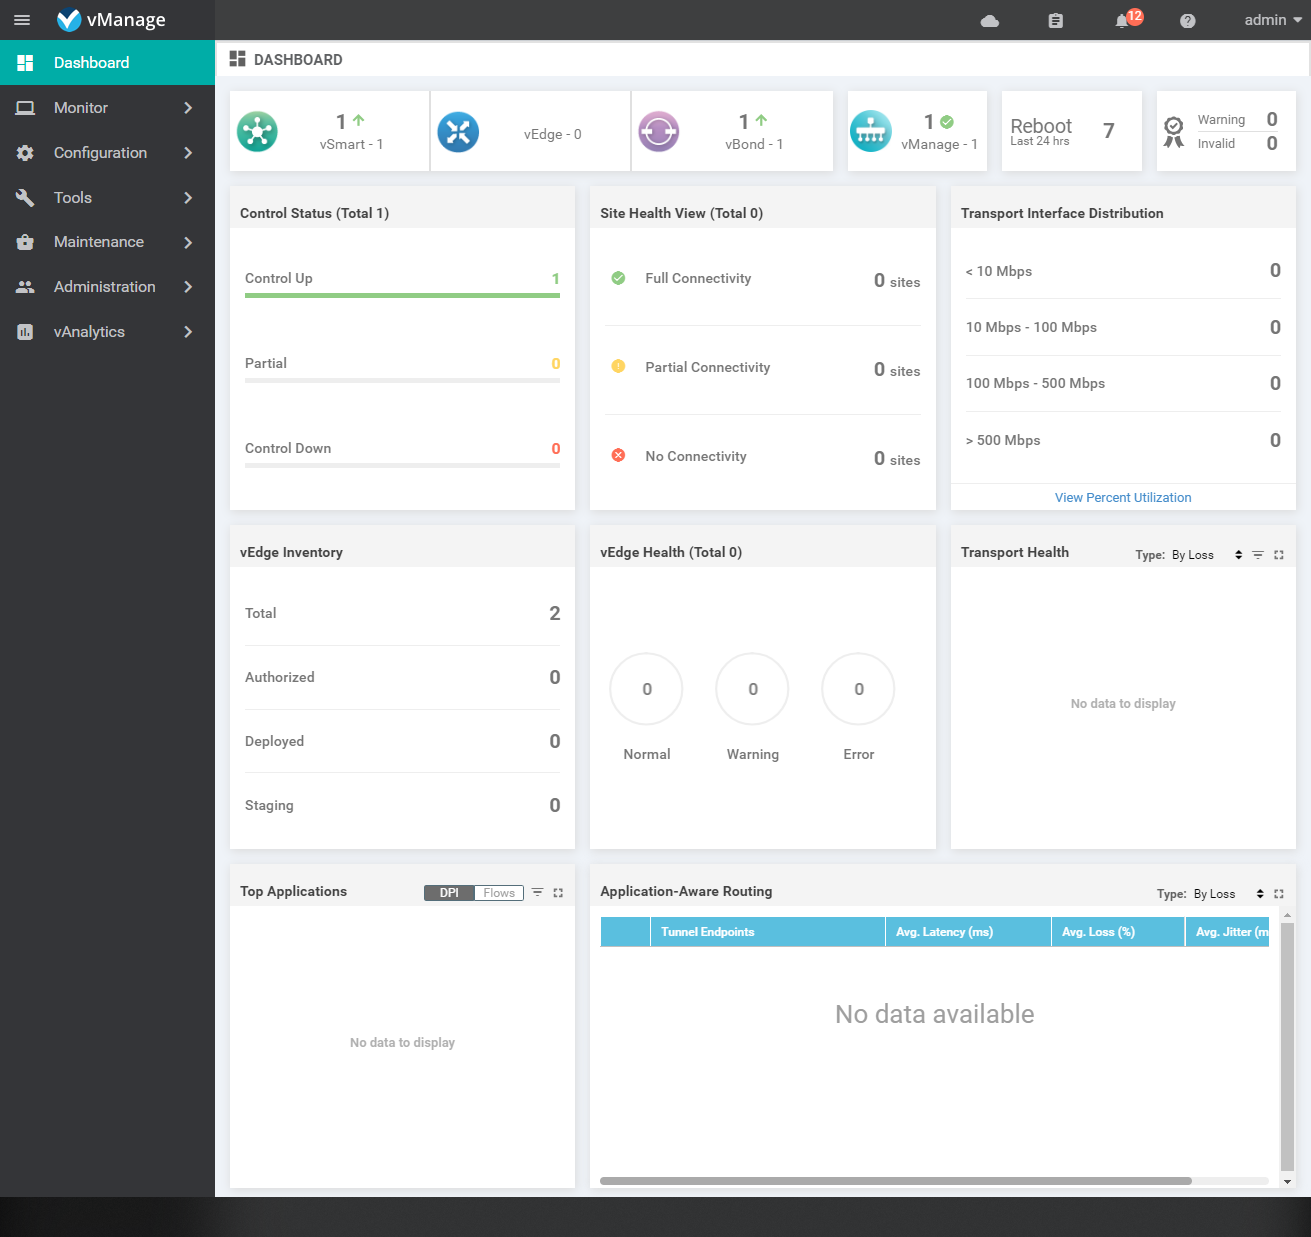Click the Normal vEdge health circle
The height and width of the screenshot is (1237, 1311).
point(647,689)
